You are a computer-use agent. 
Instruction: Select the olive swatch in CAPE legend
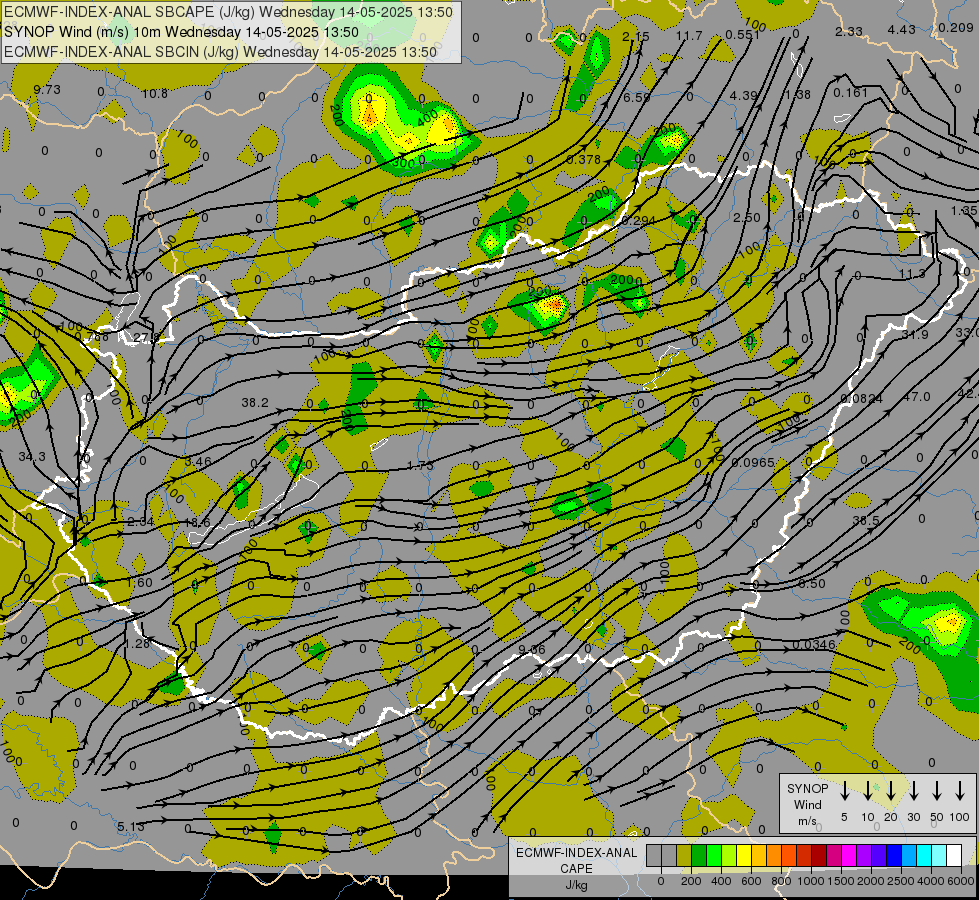pos(684,855)
